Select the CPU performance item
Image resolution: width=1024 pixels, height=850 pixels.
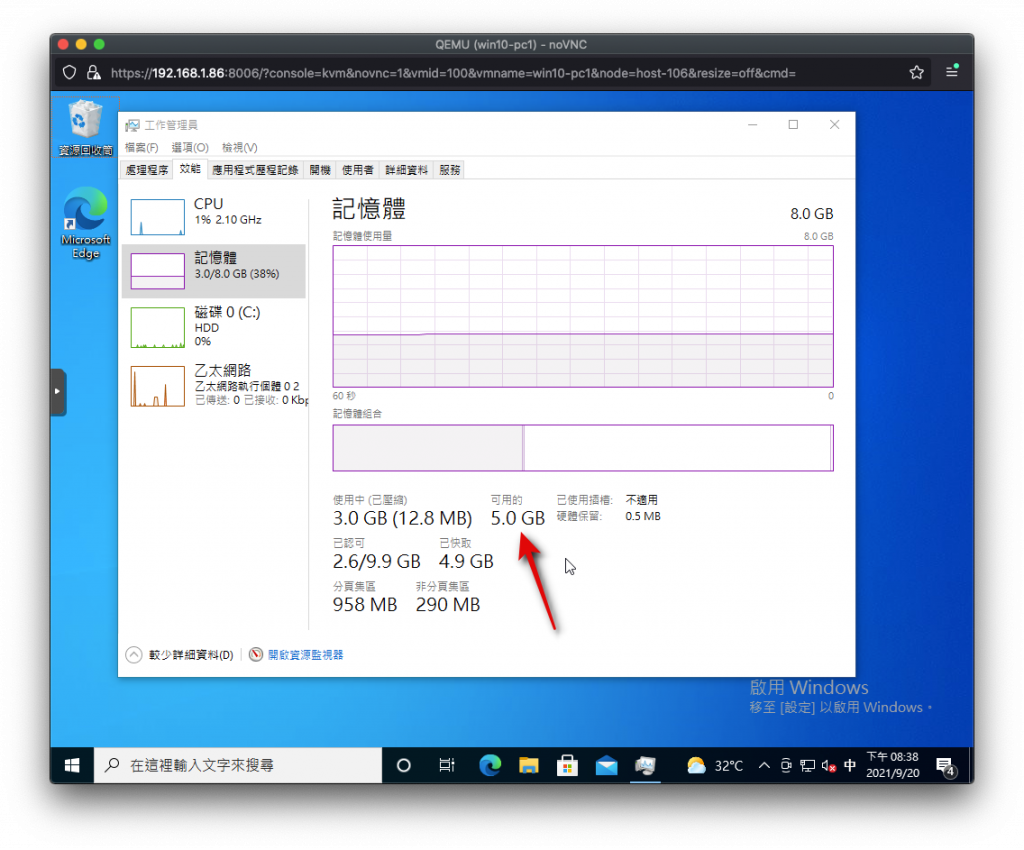(x=214, y=216)
